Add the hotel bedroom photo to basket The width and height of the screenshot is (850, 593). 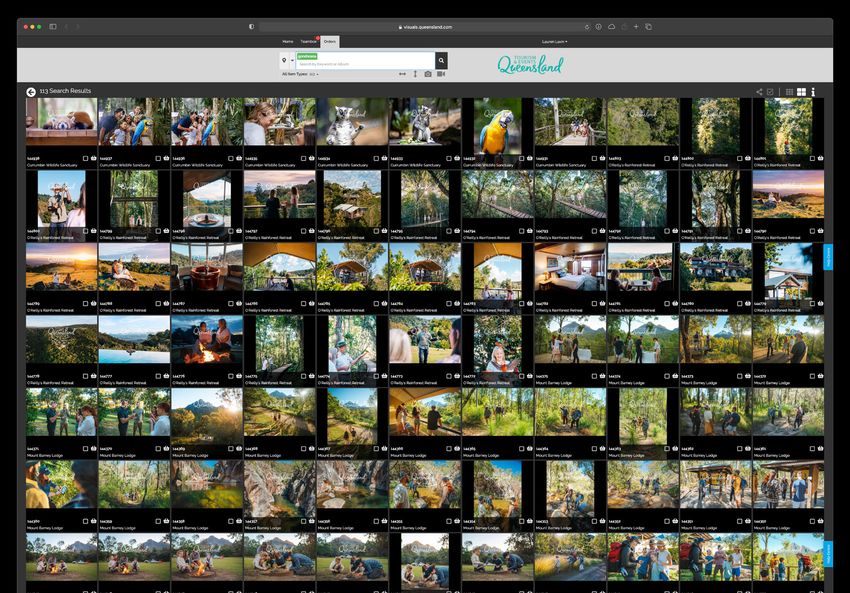point(602,304)
